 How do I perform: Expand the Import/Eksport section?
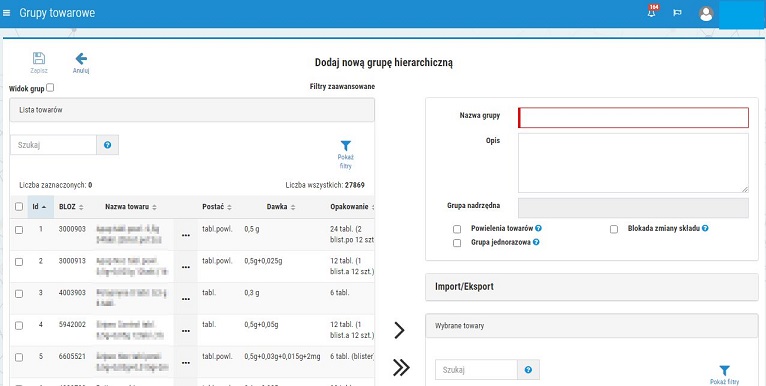(x=592, y=287)
